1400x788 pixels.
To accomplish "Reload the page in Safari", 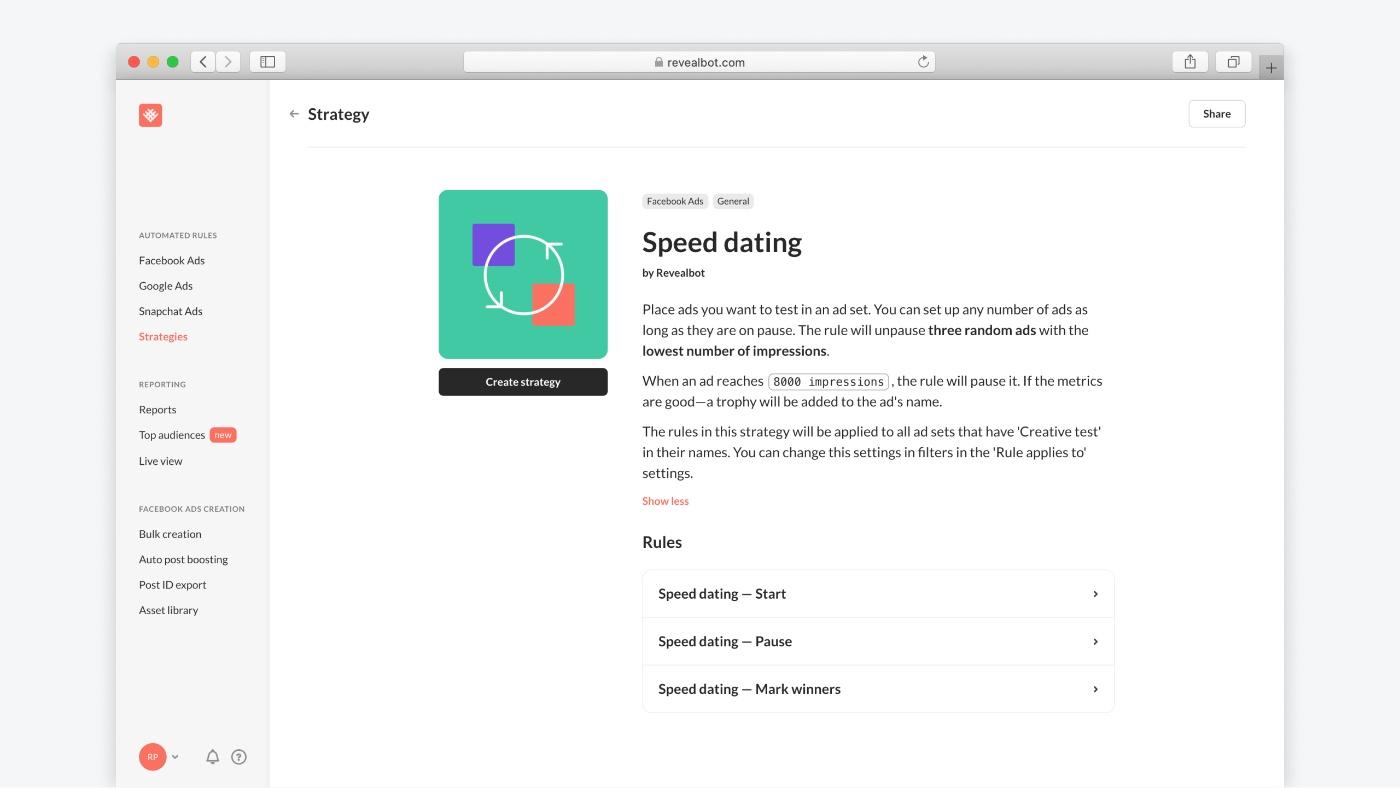I will pos(923,62).
